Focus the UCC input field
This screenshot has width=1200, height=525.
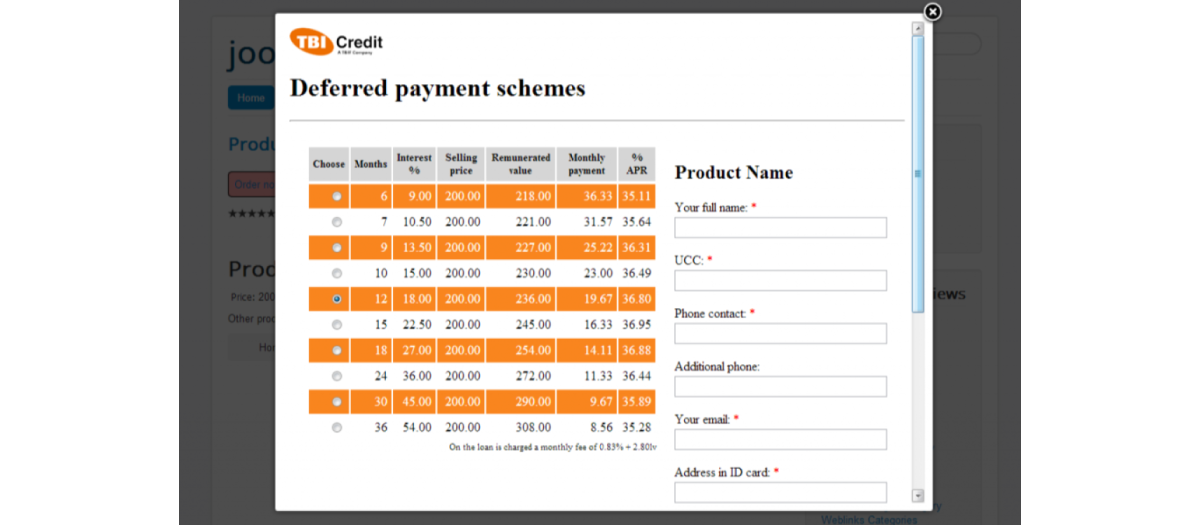click(780, 281)
